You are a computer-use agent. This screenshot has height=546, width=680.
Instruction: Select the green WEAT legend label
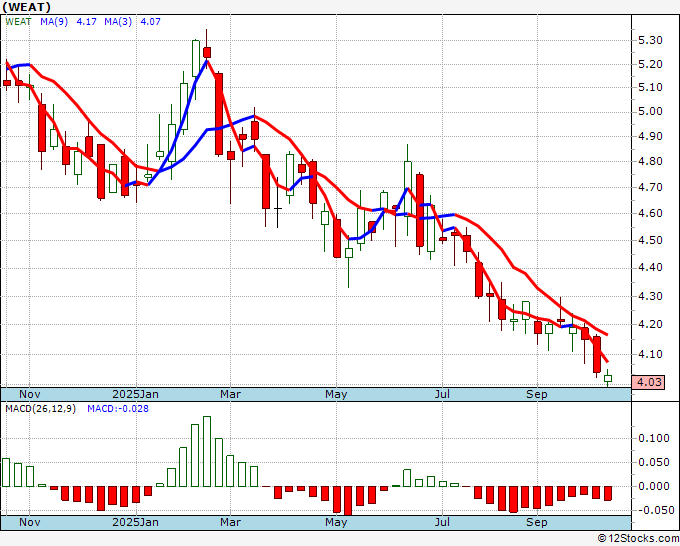[18, 22]
